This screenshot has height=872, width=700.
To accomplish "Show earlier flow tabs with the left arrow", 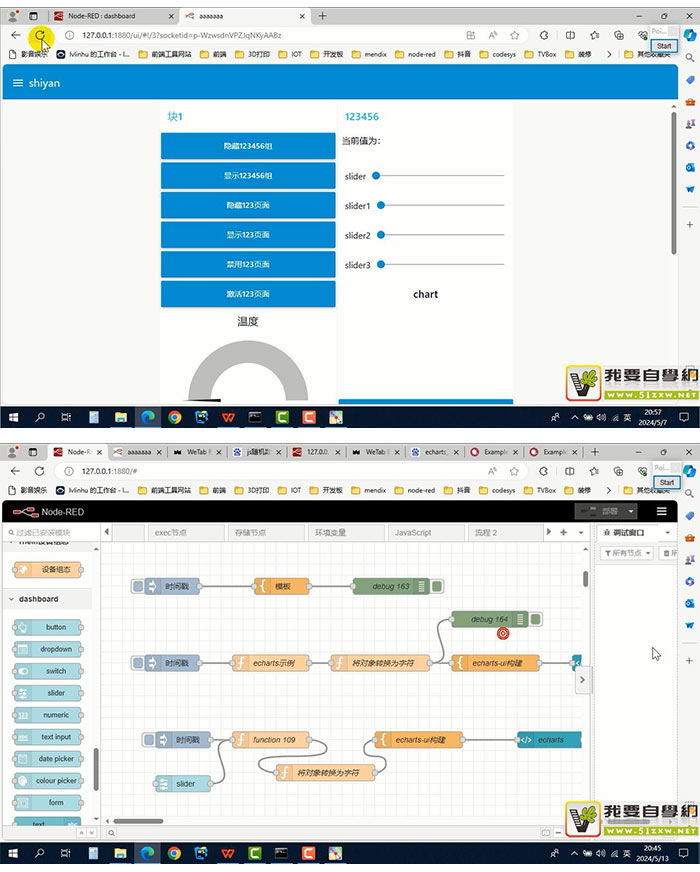I will 107,532.
